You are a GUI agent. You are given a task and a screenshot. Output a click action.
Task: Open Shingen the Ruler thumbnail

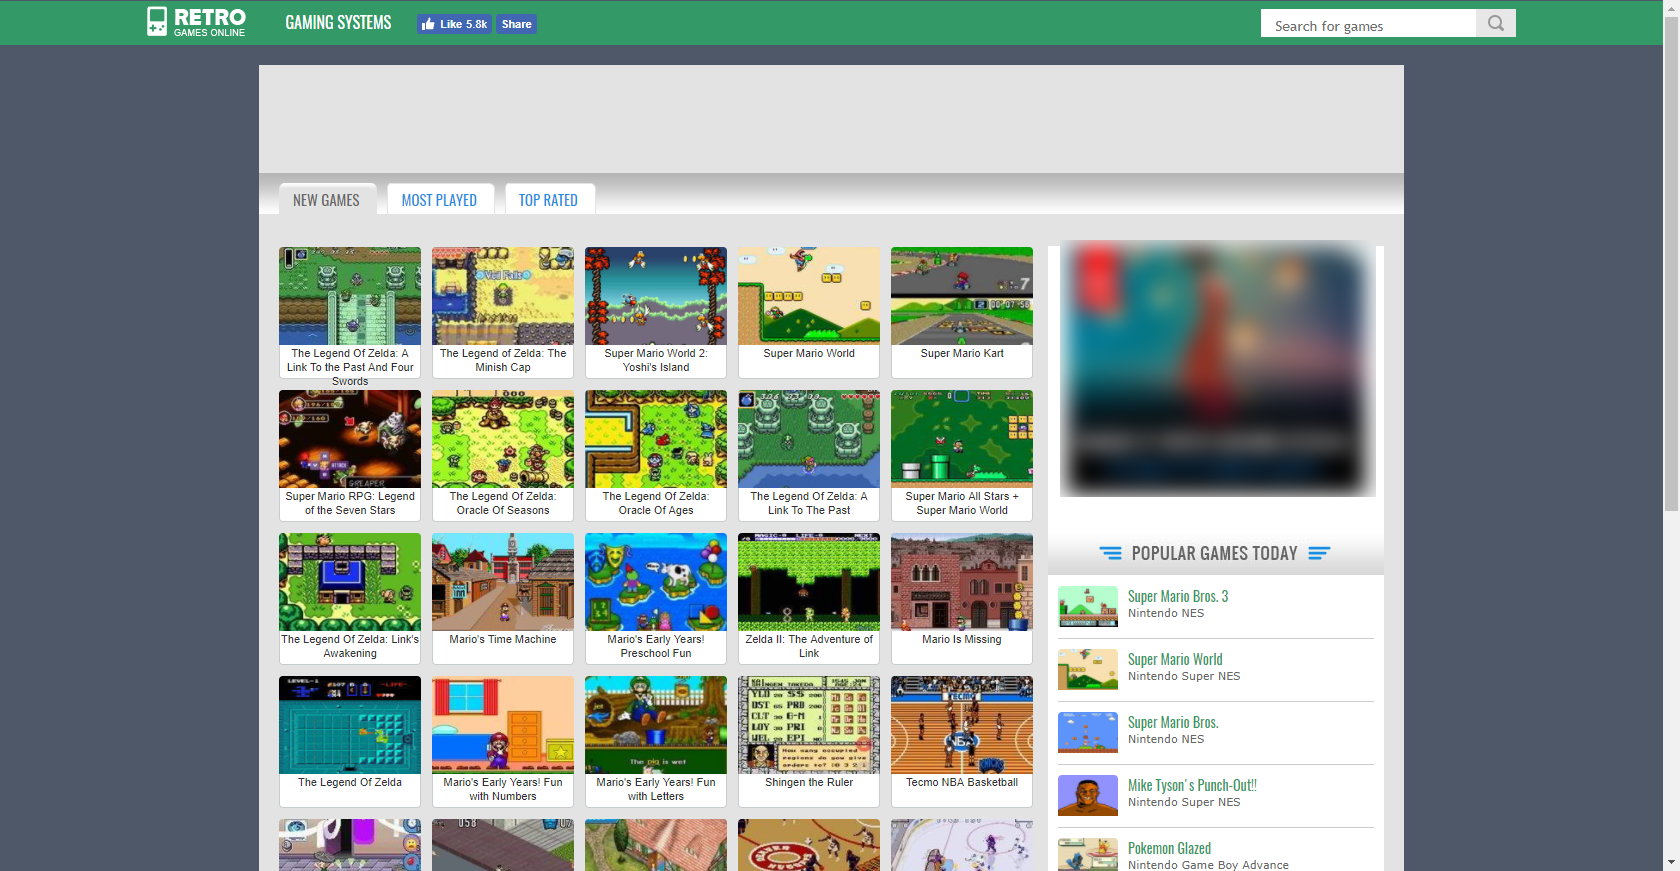pyautogui.click(x=809, y=725)
